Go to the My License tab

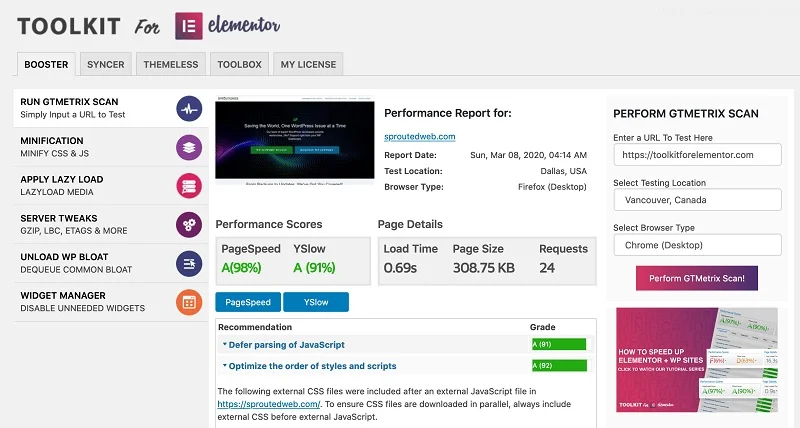tap(308, 64)
